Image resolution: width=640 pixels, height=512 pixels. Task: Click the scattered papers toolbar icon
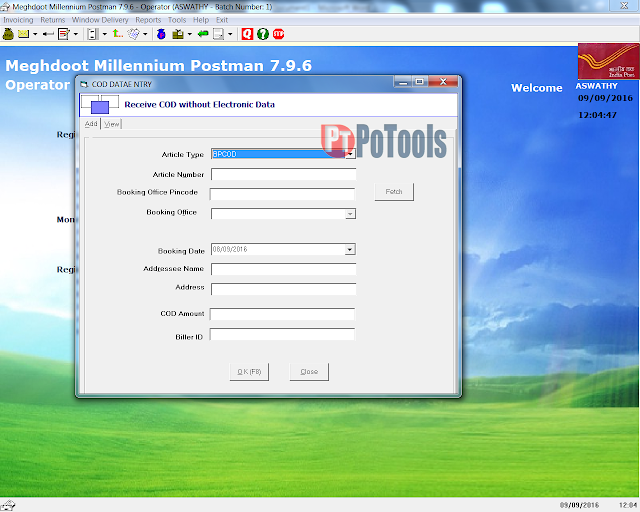click(133, 34)
